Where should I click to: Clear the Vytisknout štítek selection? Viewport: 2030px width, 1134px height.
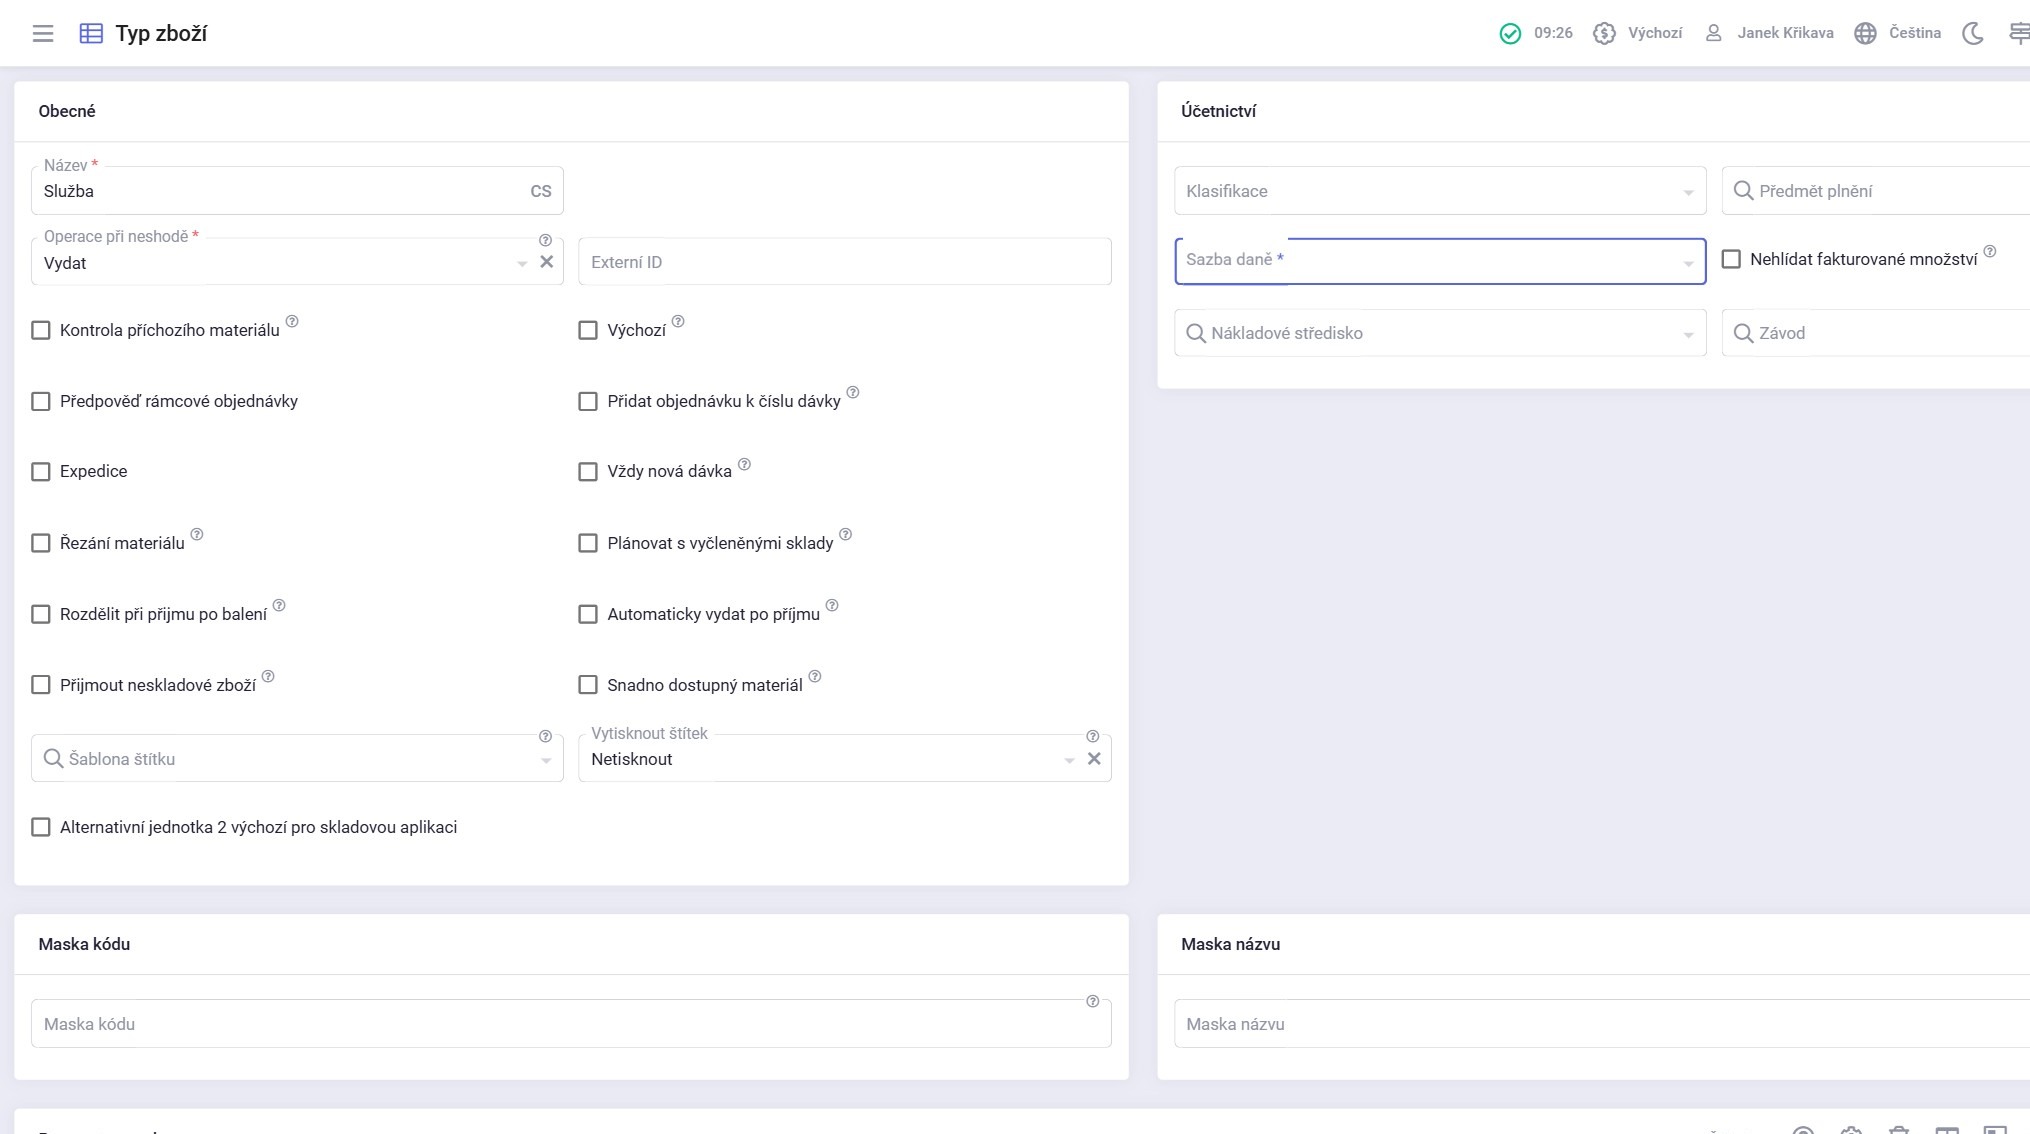point(1094,759)
